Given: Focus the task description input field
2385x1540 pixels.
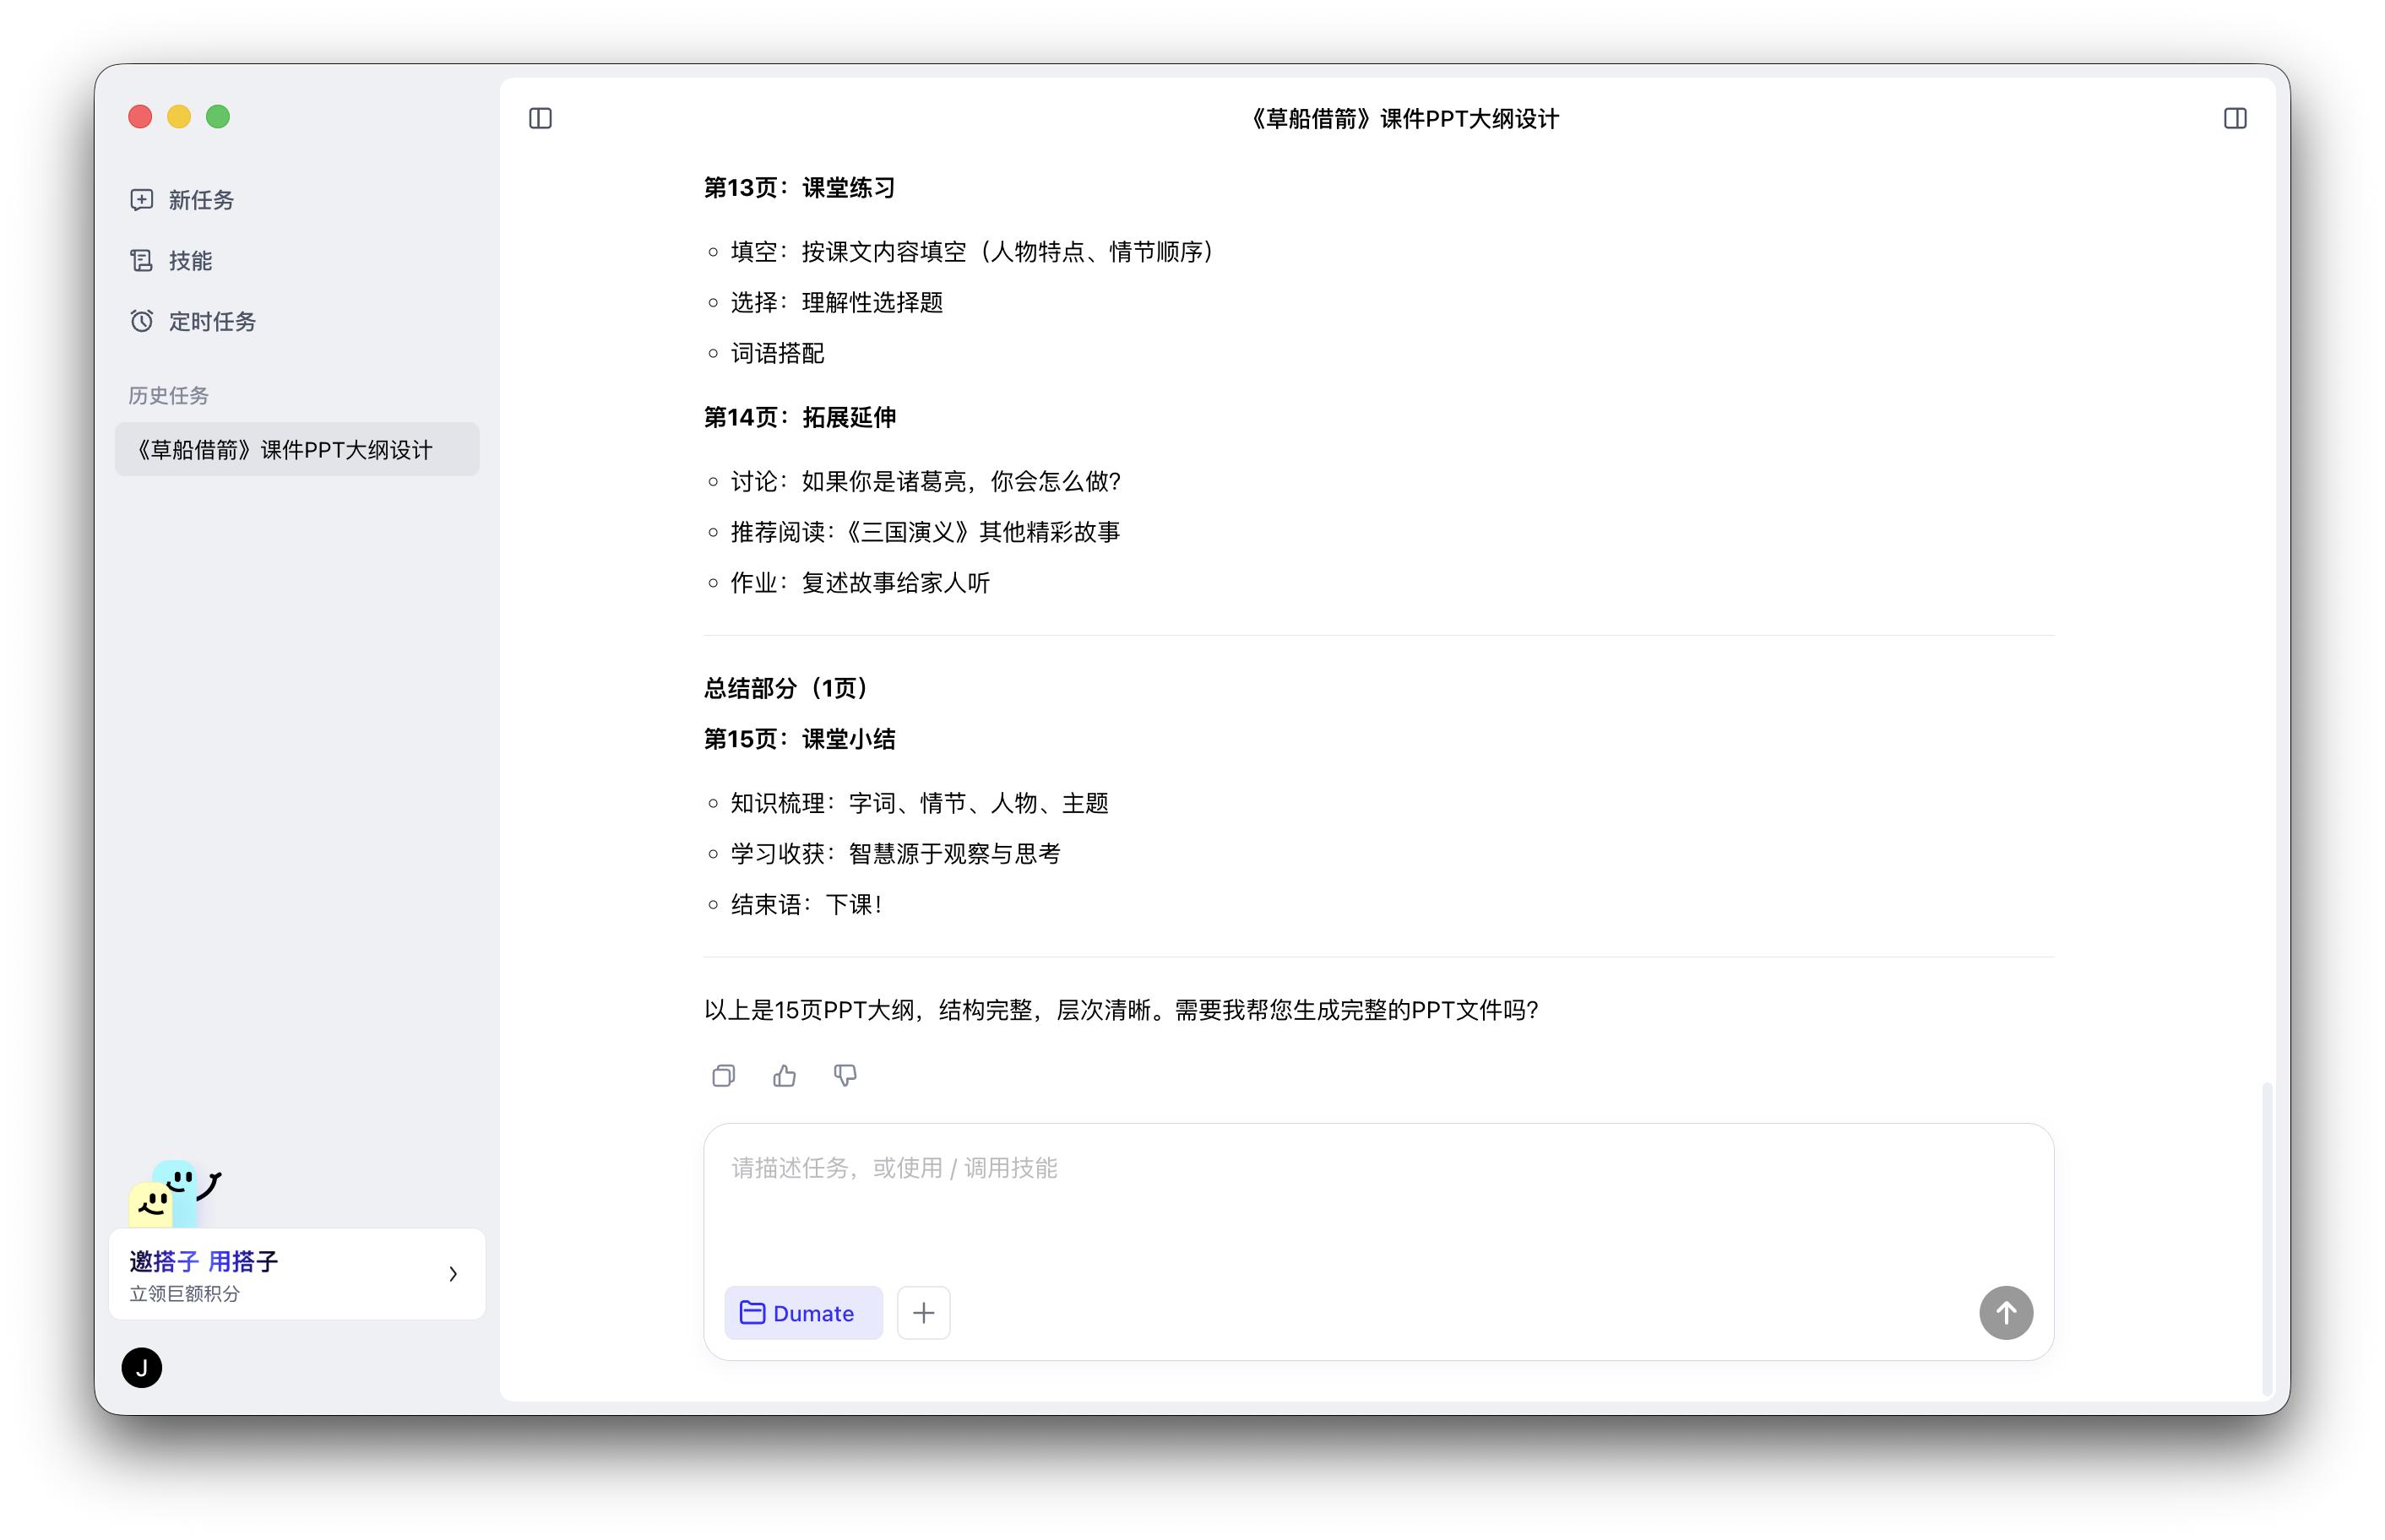Looking at the screenshot, I should (1300, 1200).
